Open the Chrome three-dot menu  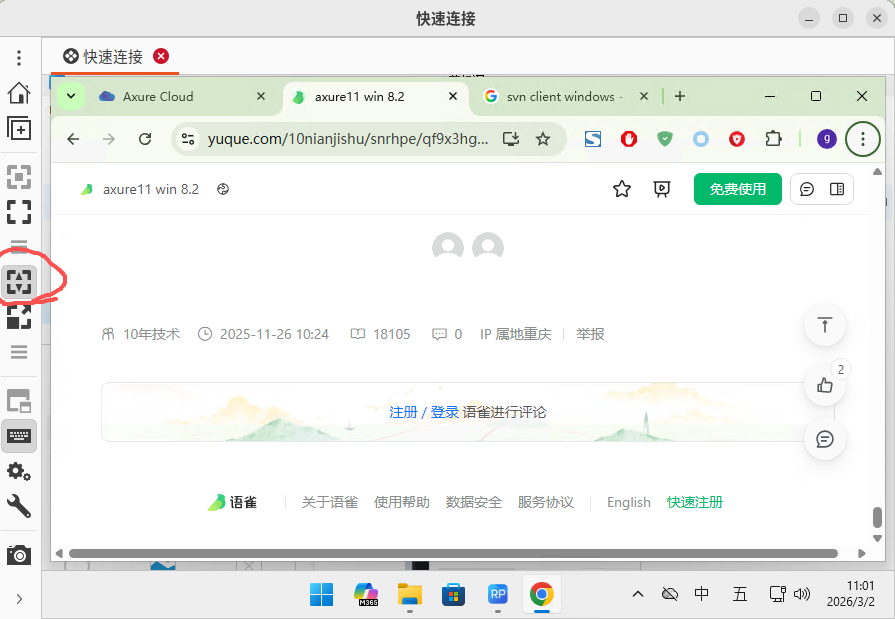(863, 139)
